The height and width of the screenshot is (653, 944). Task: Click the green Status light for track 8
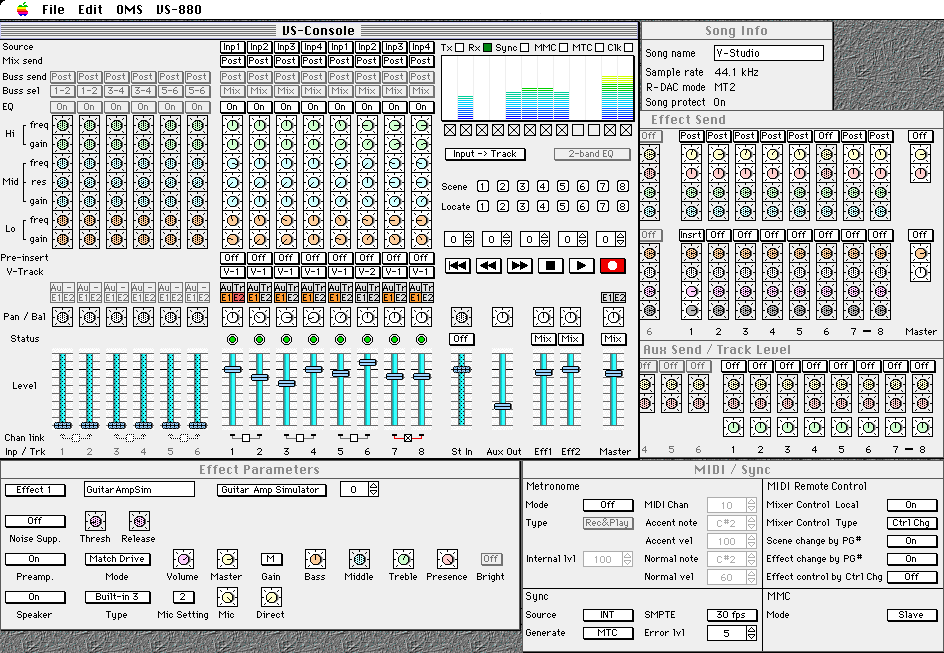(x=421, y=339)
